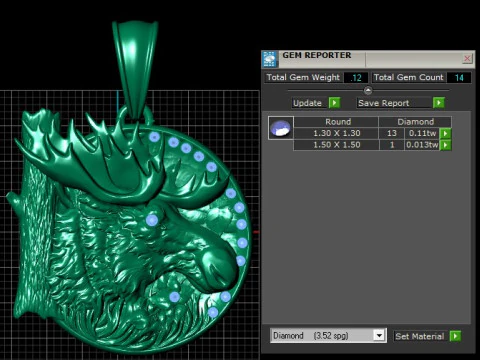This screenshot has height=360, width=480.
Task: Click the 0.013tw weight cell
Action: point(422,145)
